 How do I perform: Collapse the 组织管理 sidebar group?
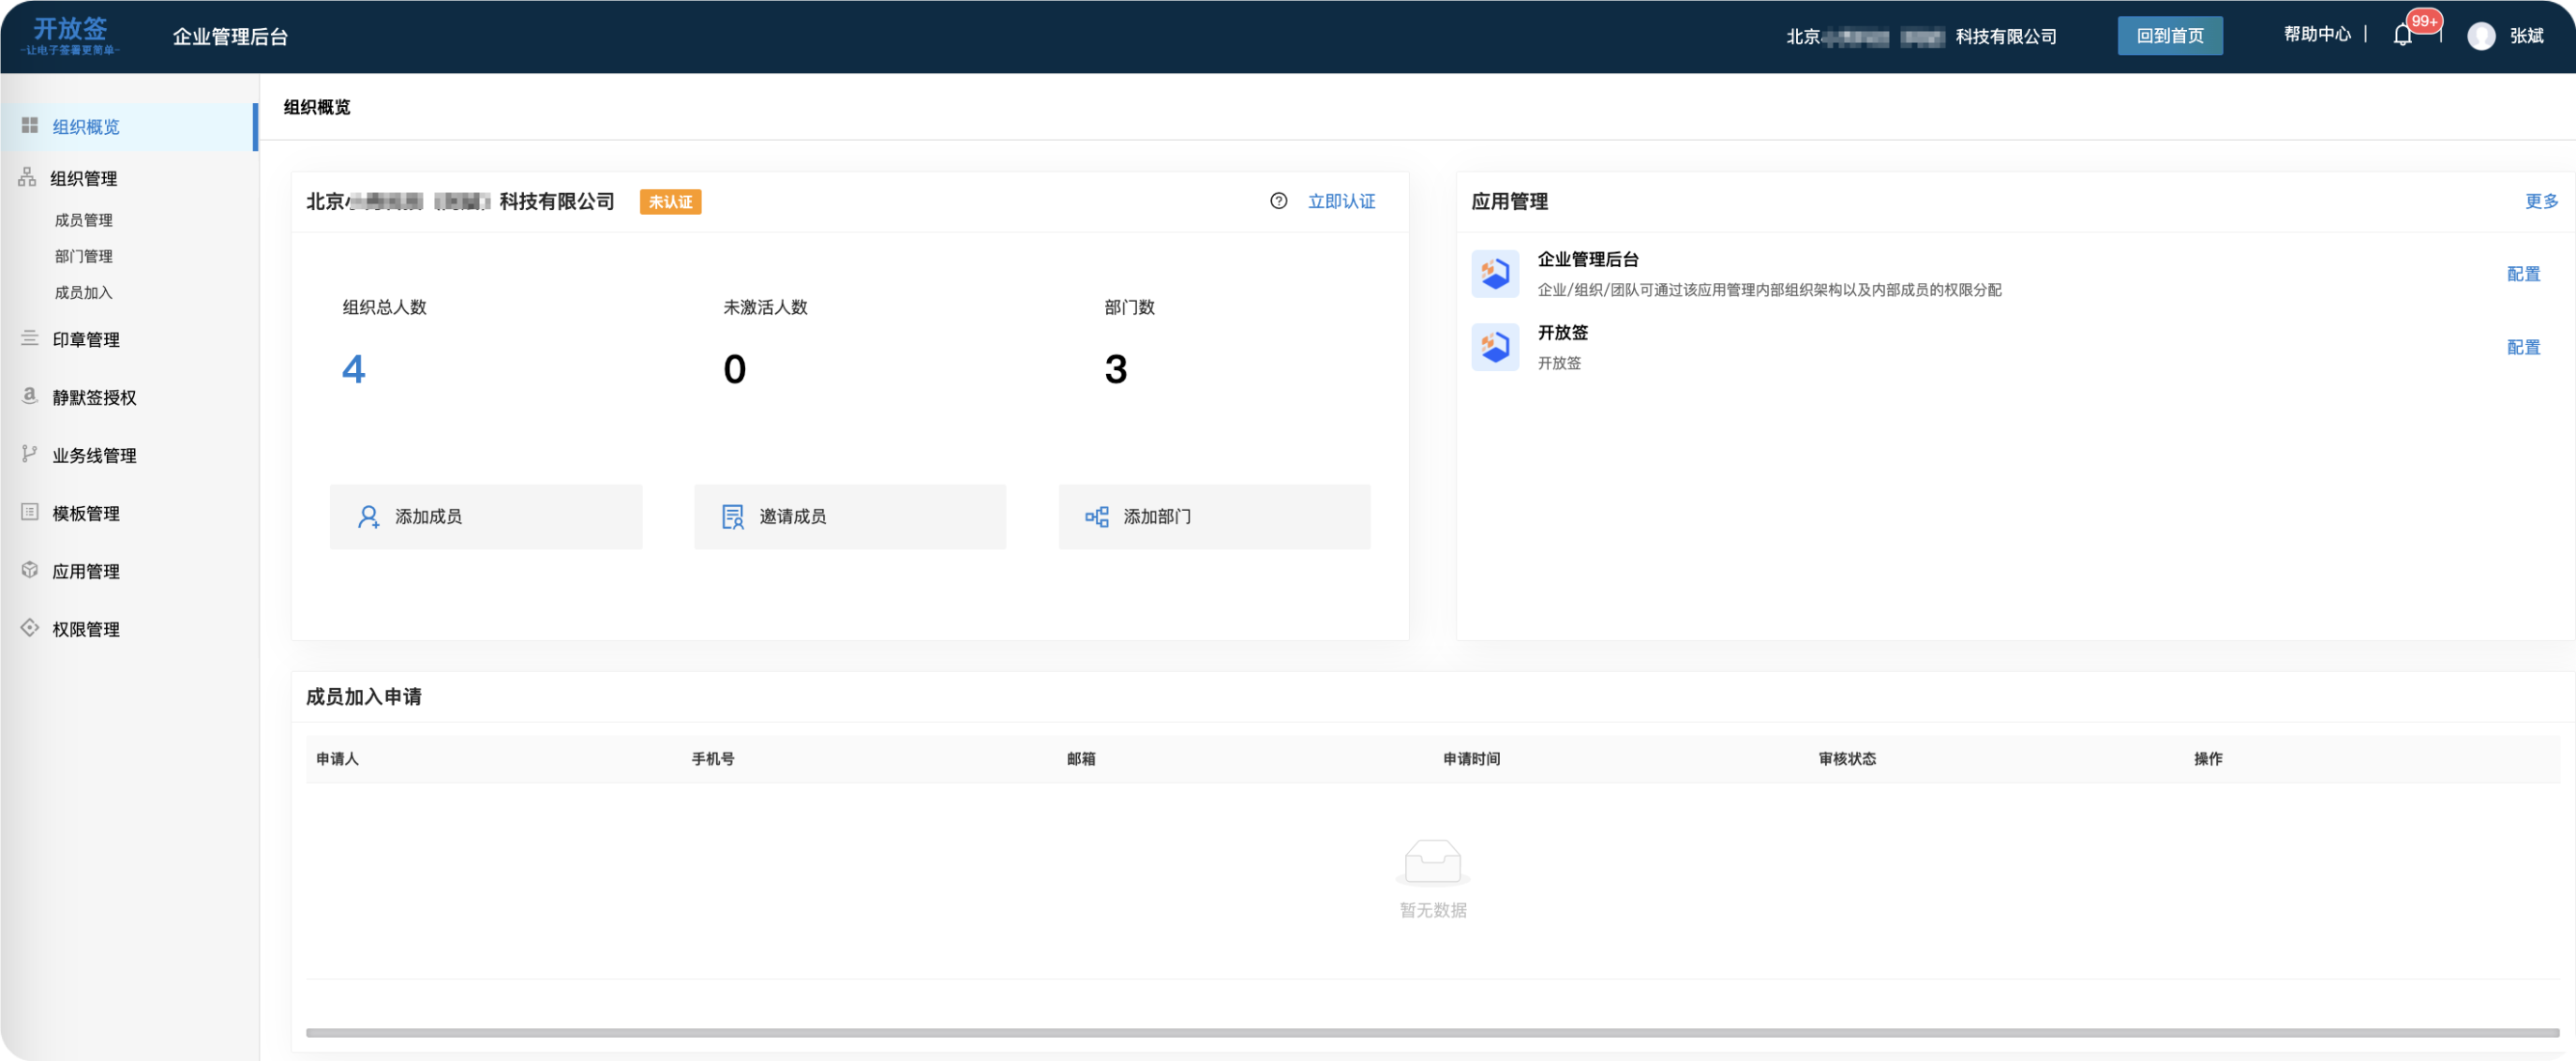[84, 178]
